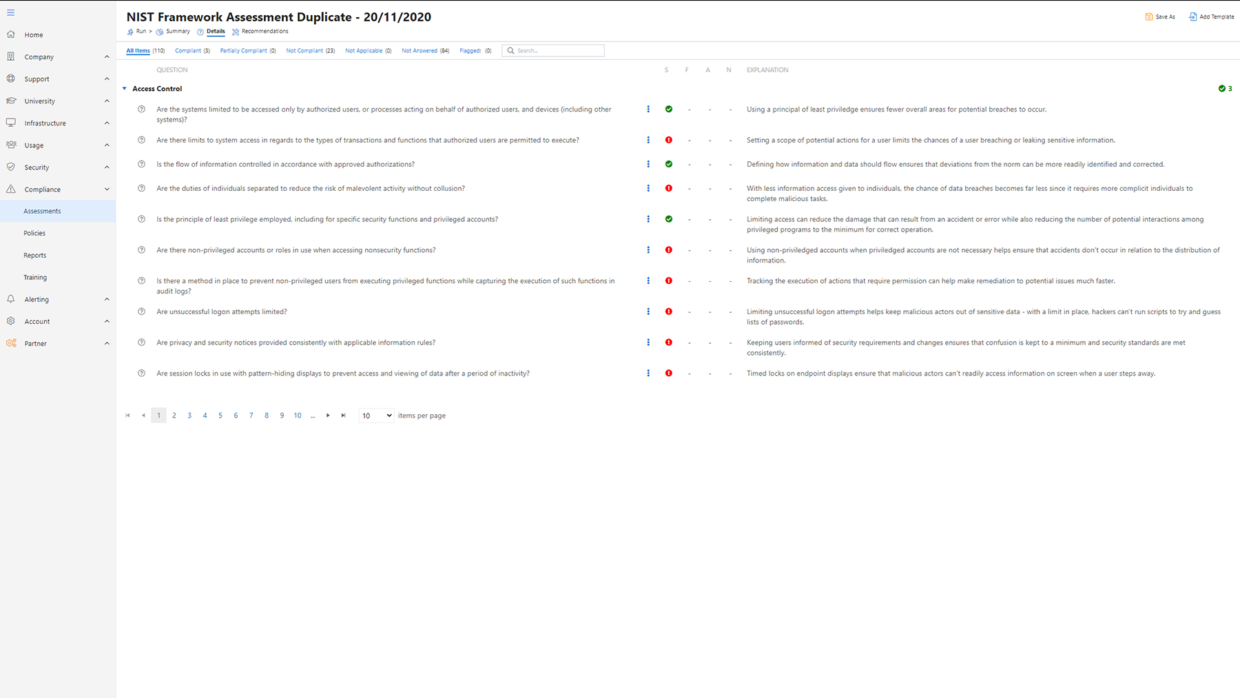1240x698 pixels.
Task: Click the Compliance warning triangle icon
Action: (x=11, y=189)
